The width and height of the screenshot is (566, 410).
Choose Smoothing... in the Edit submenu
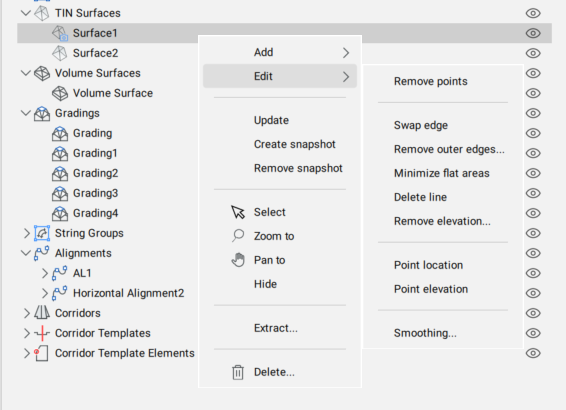tap(425, 333)
